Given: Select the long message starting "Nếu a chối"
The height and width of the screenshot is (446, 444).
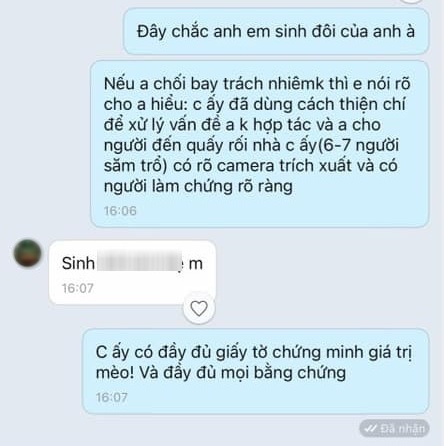Looking at the screenshot, I should (x=260, y=144).
